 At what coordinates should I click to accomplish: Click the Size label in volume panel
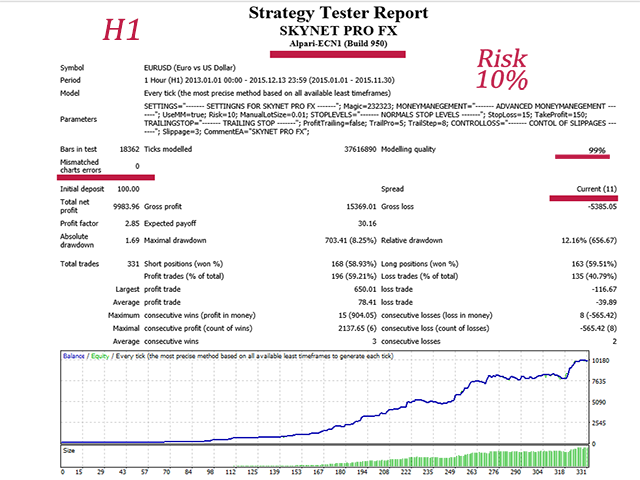[69, 451]
